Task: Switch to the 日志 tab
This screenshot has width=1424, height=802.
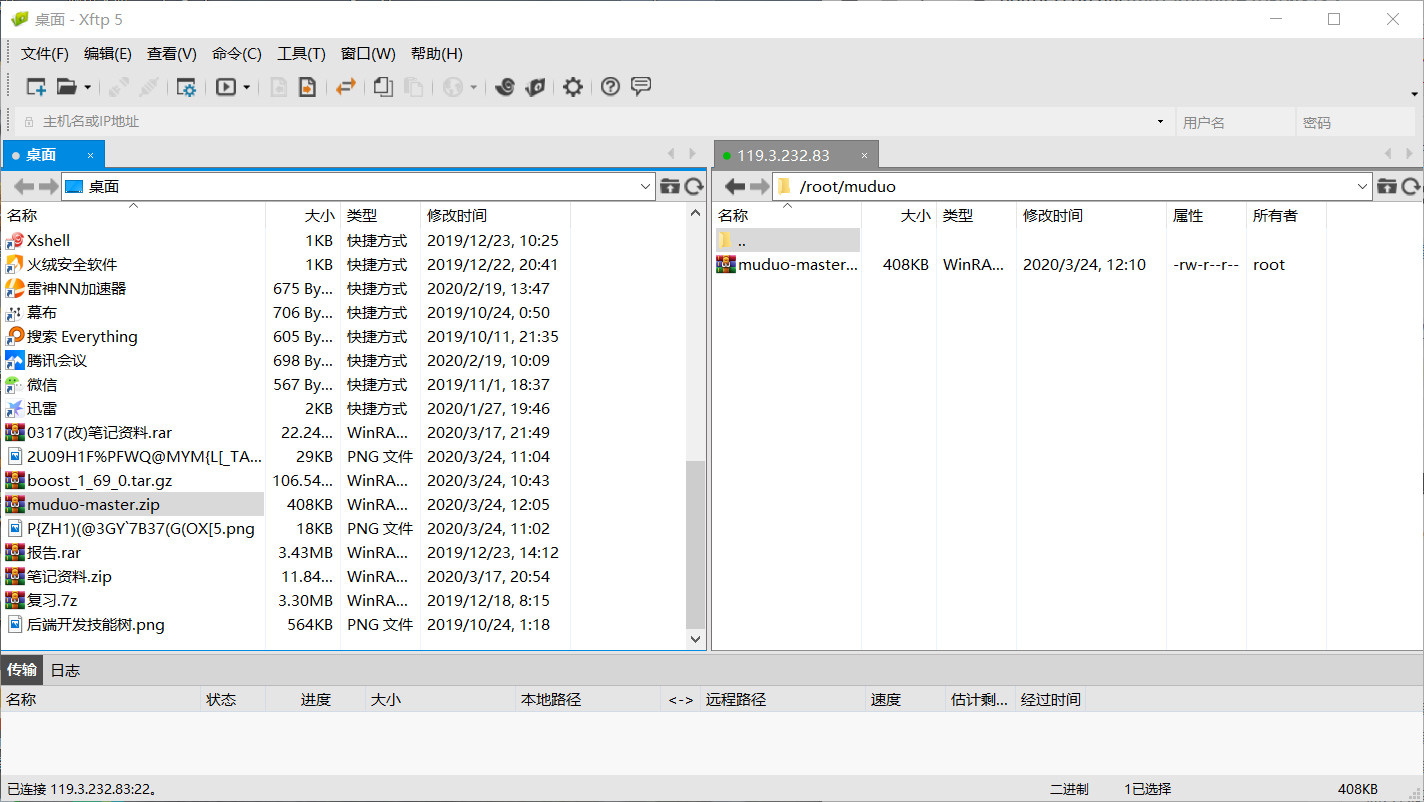Action: 64,670
